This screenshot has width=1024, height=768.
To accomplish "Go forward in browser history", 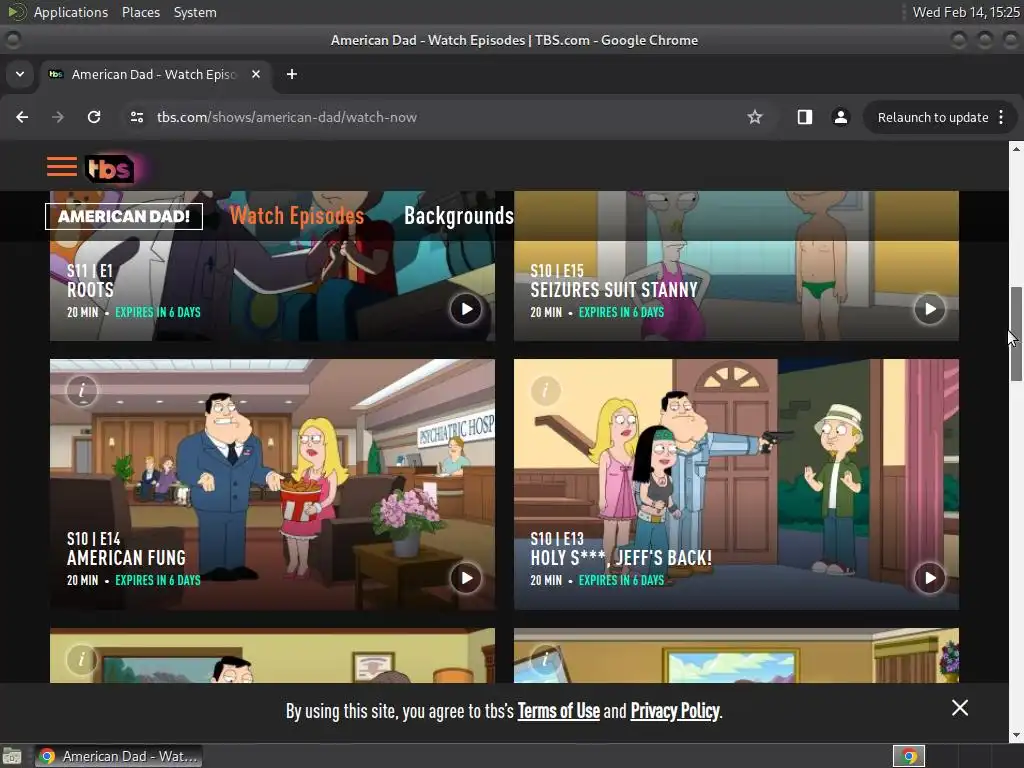I will click(58, 117).
